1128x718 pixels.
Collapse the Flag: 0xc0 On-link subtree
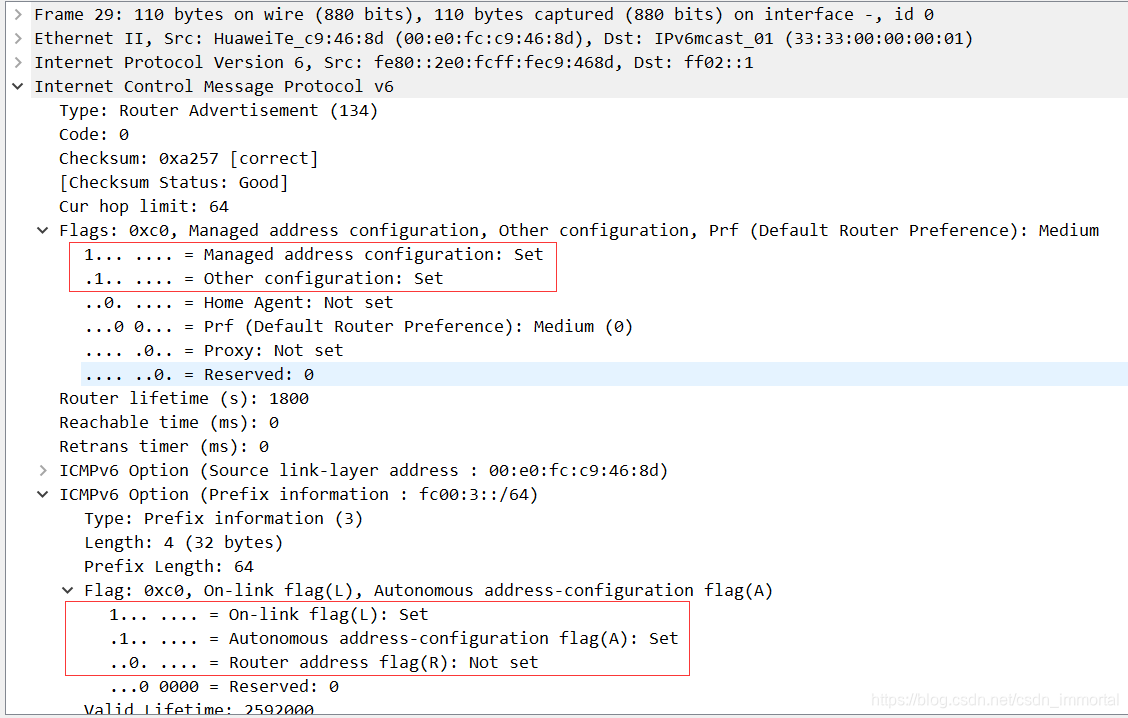[68, 591]
